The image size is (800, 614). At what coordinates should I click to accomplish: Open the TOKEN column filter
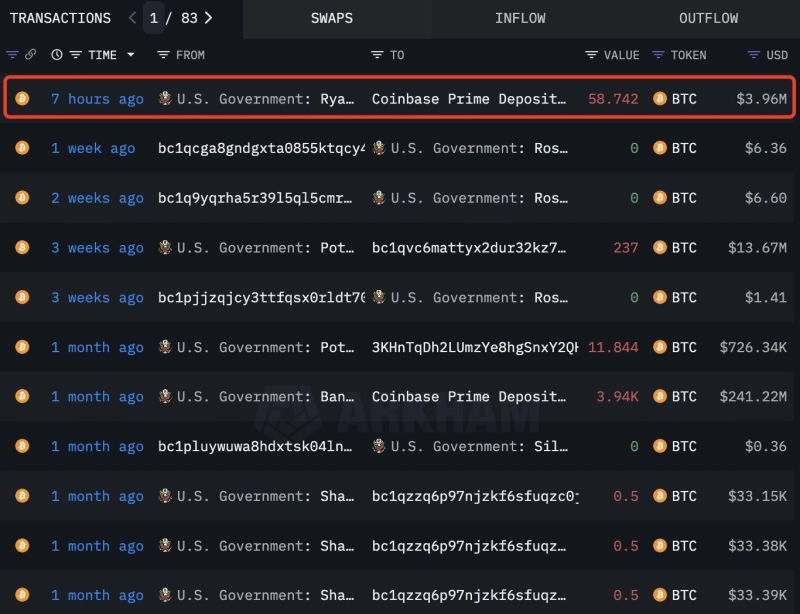coord(658,55)
